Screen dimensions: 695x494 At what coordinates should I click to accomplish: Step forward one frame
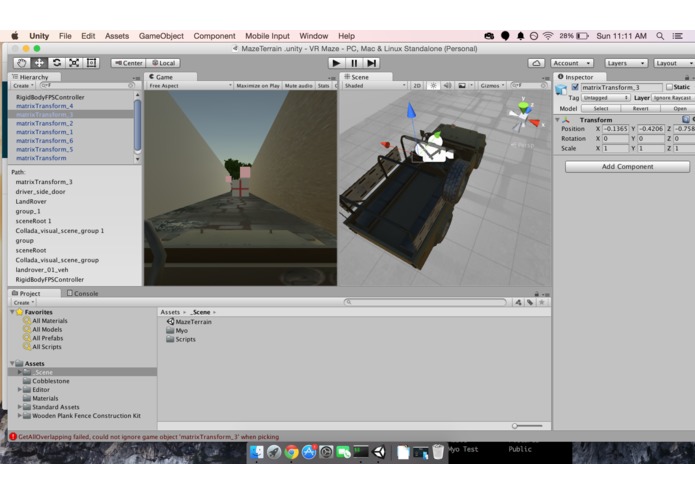pyautogui.click(x=372, y=63)
